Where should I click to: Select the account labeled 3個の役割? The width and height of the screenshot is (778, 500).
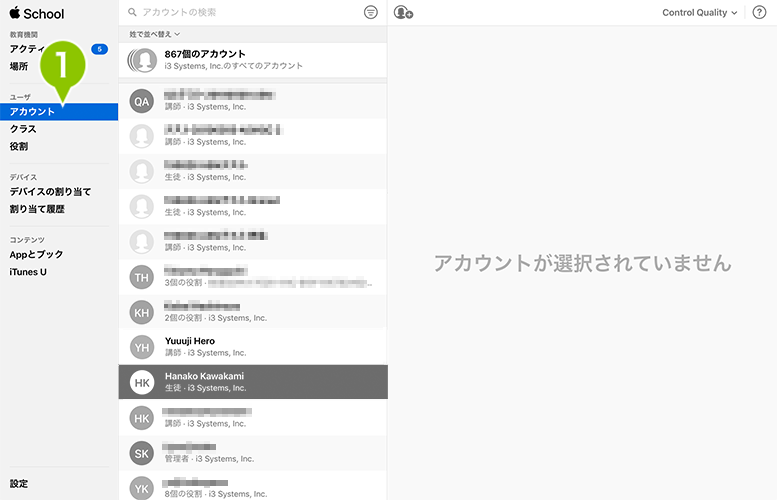click(x=253, y=277)
